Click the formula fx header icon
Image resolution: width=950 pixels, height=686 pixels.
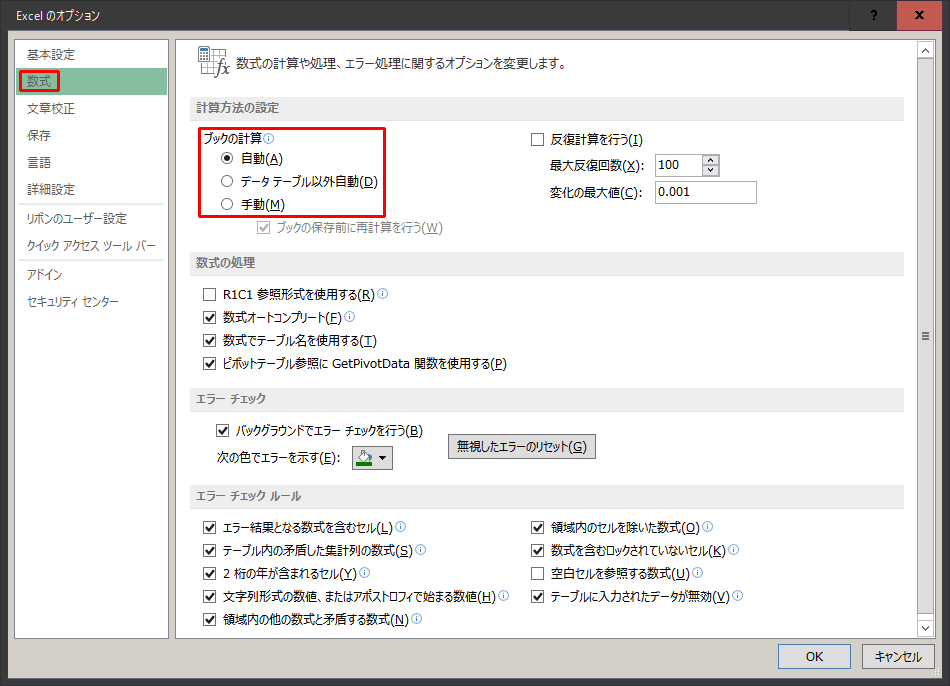point(214,61)
